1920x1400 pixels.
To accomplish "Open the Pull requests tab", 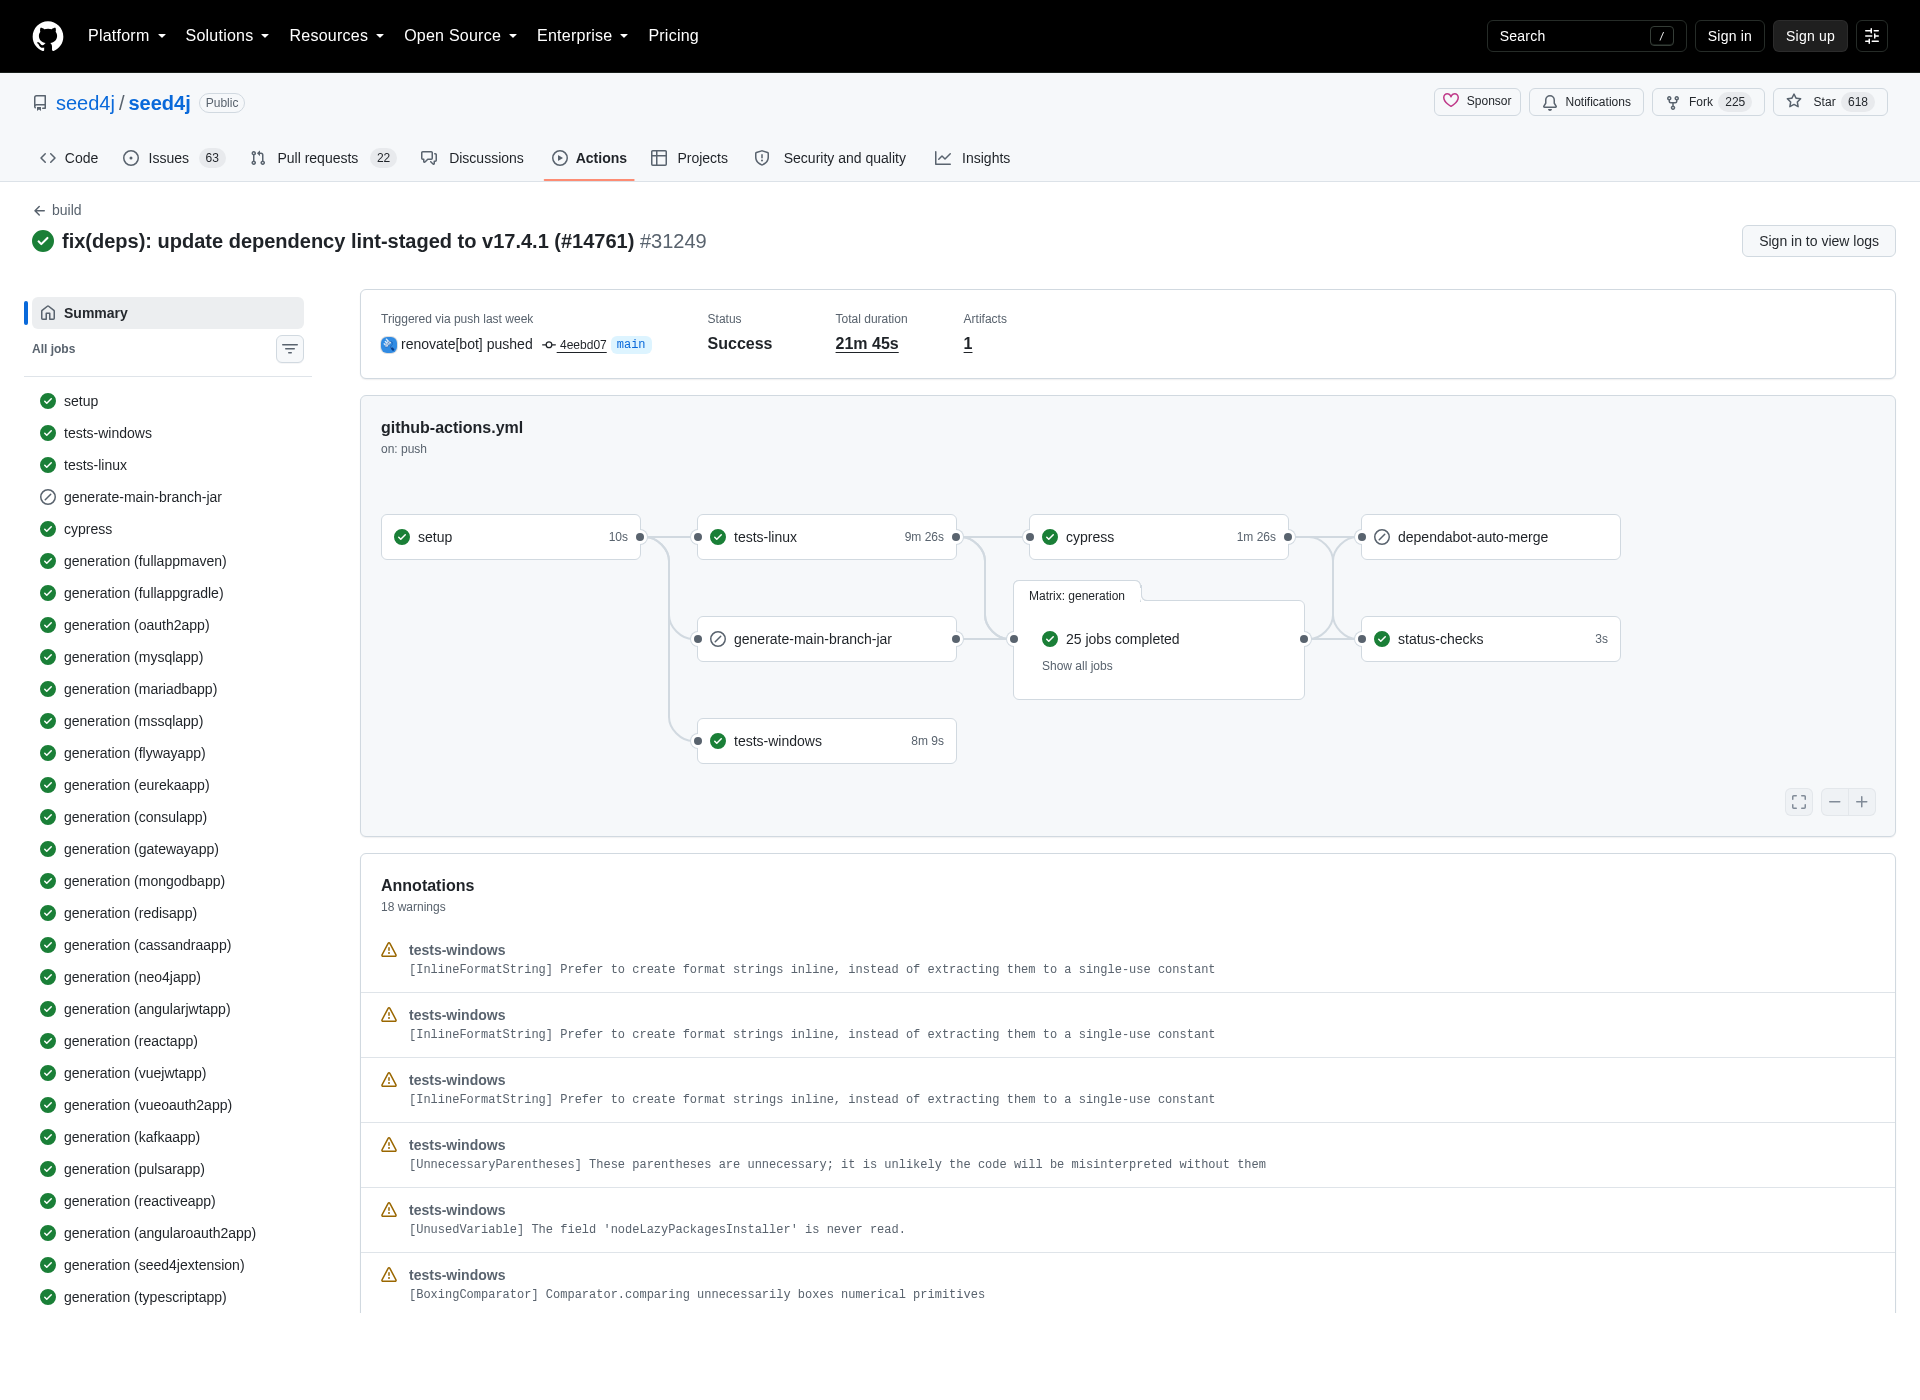I will point(323,158).
